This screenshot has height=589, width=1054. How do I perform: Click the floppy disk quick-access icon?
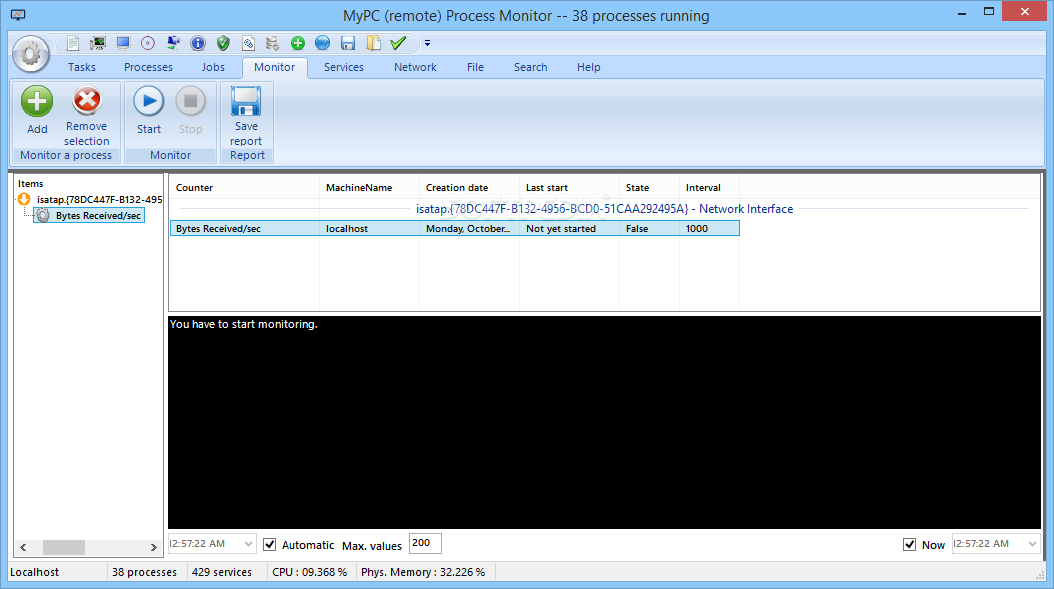348,43
